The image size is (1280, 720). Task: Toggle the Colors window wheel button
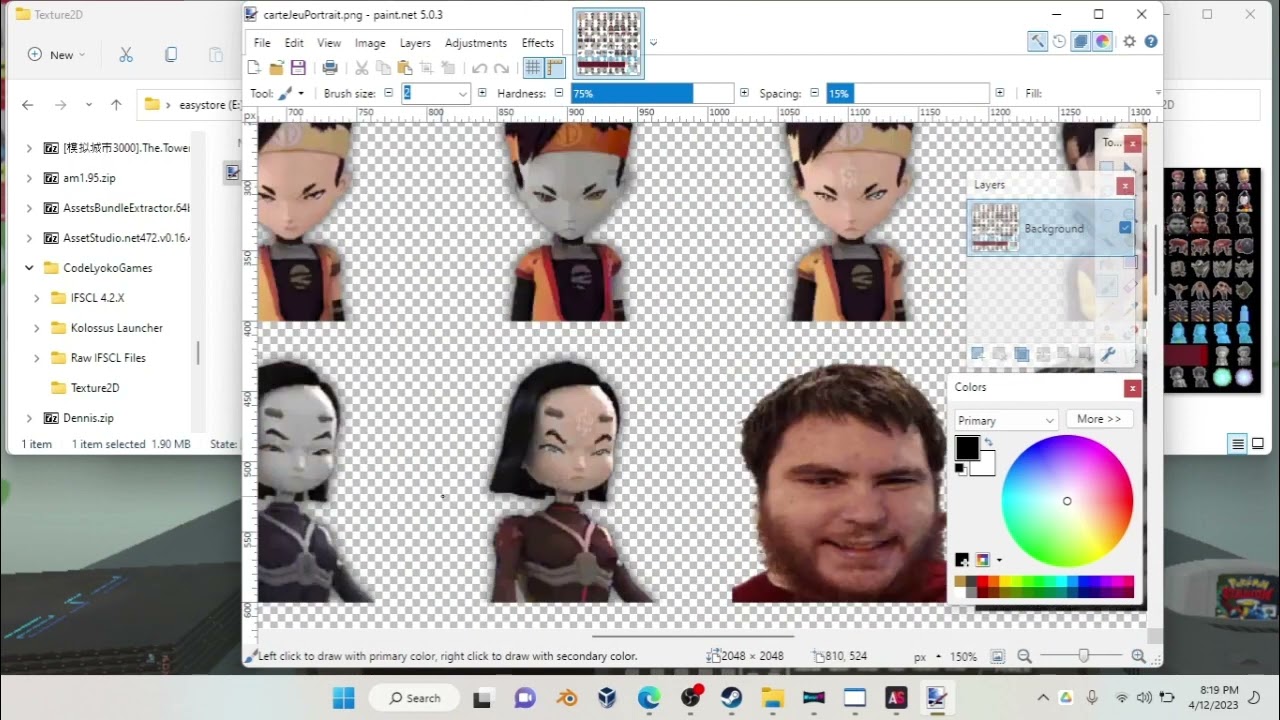pyautogui.click(x=1102, y=41)
